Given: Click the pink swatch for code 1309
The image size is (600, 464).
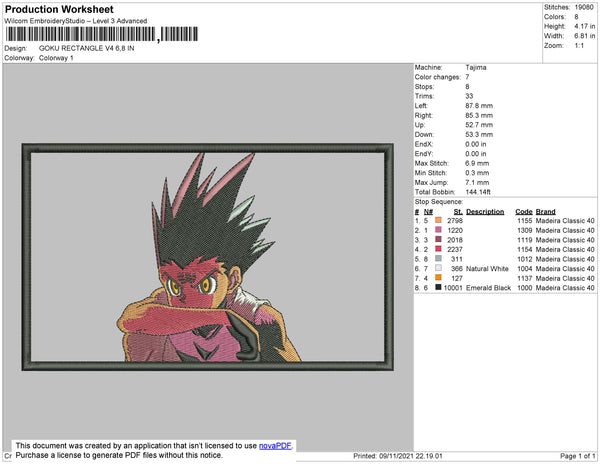Looking at the screenshot, I should coord(438,230).
